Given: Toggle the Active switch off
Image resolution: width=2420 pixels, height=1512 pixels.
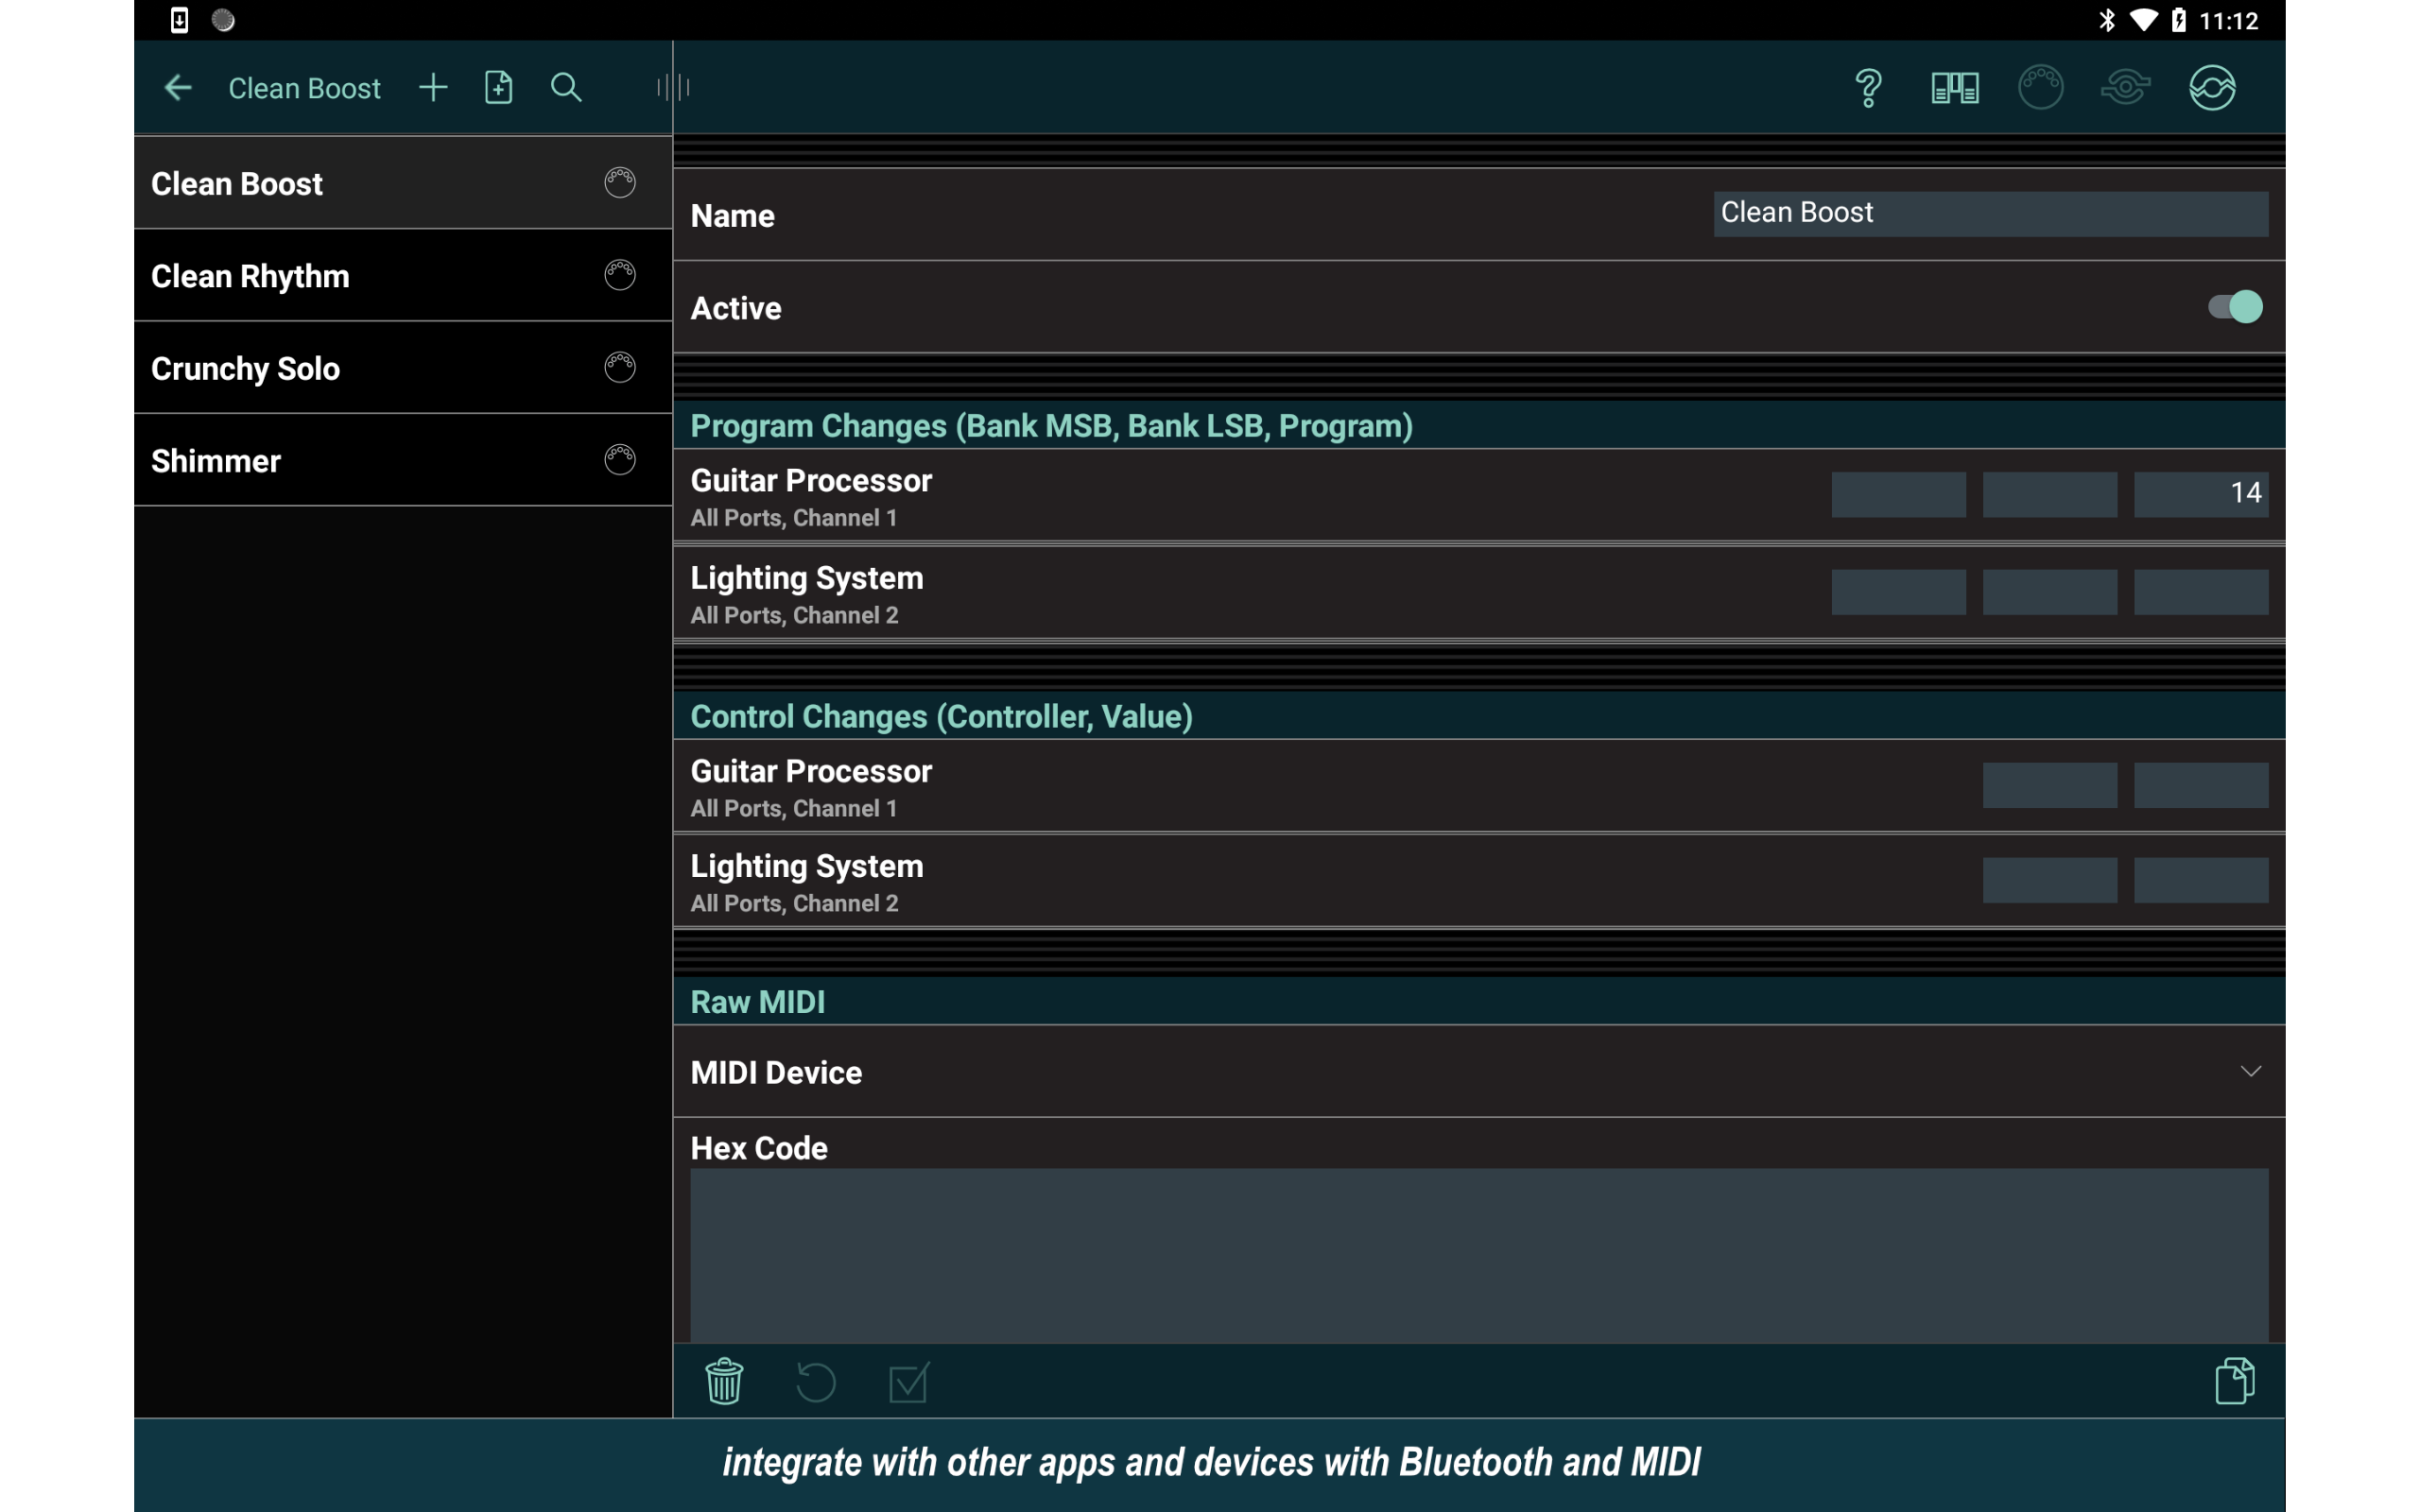Looking at the screenshot, I should tap(2234, 307).
